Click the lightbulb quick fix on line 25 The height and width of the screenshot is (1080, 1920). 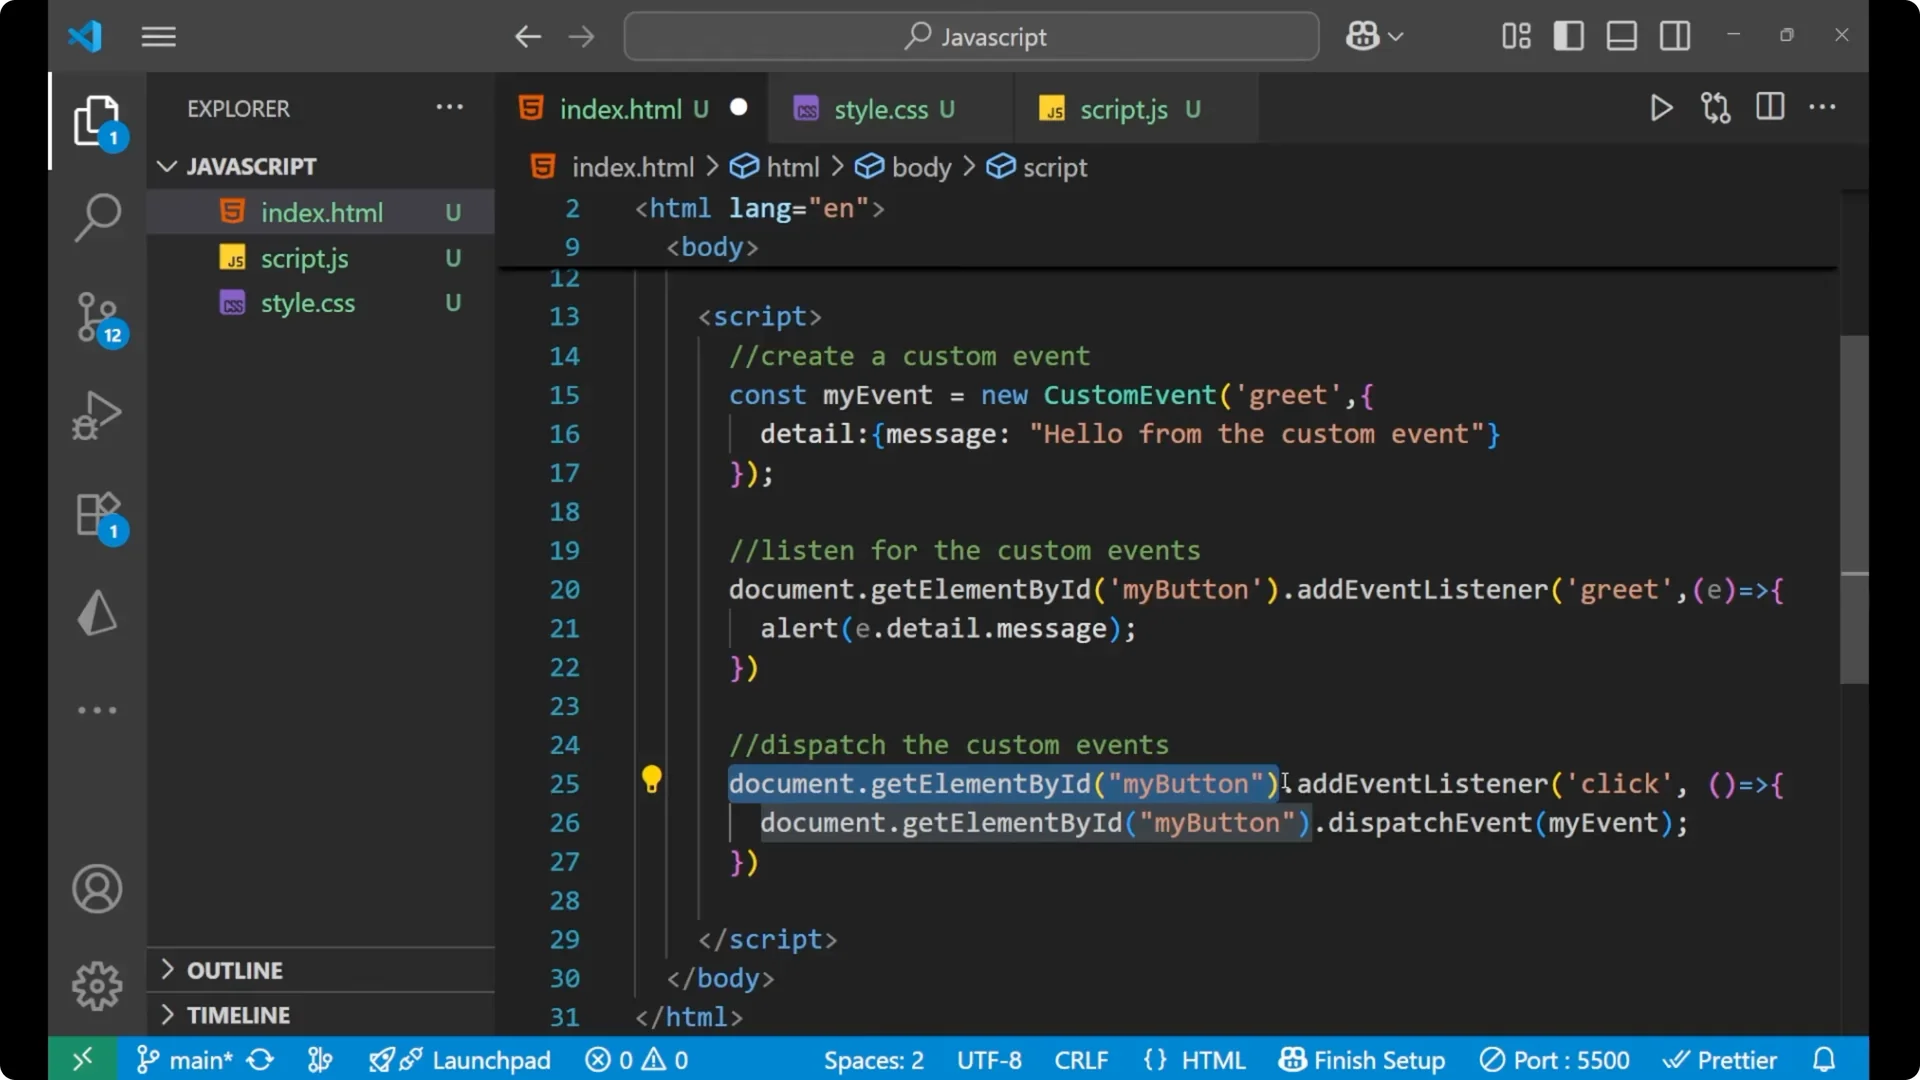[652, 779]
